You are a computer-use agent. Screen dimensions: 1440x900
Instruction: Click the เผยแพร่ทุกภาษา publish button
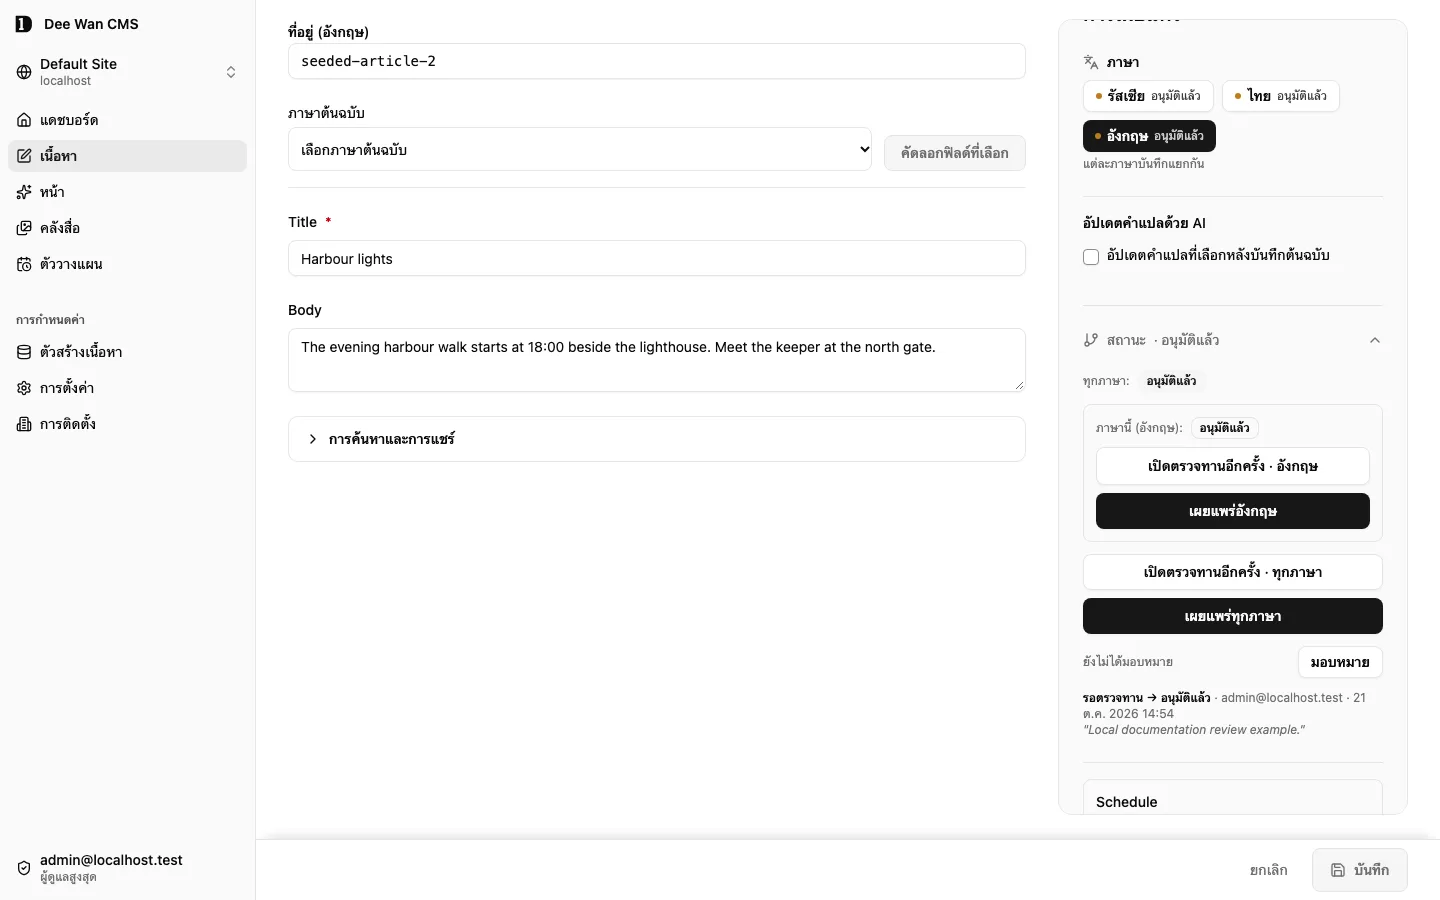[x=1233, y=616]
